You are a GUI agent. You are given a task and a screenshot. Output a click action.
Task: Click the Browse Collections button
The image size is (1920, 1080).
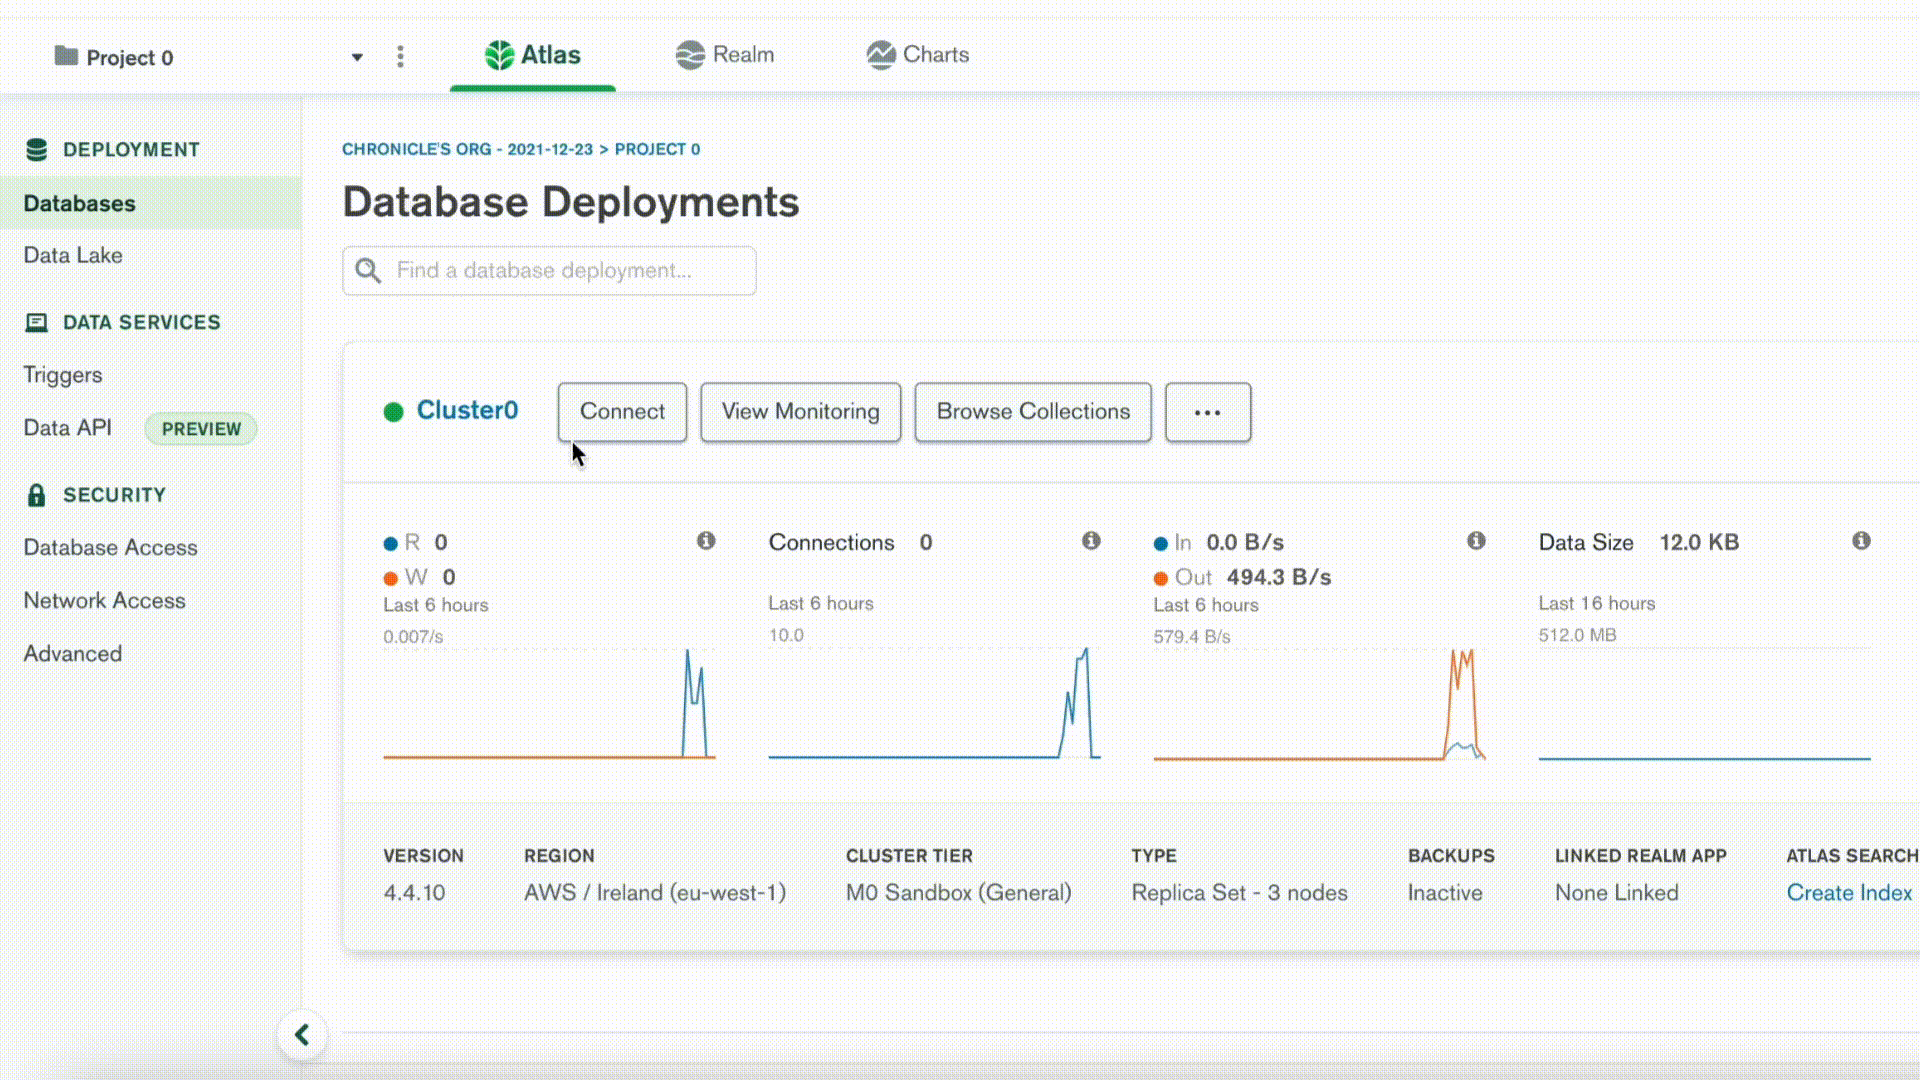pyautogui.click(x=1033, y=412)
